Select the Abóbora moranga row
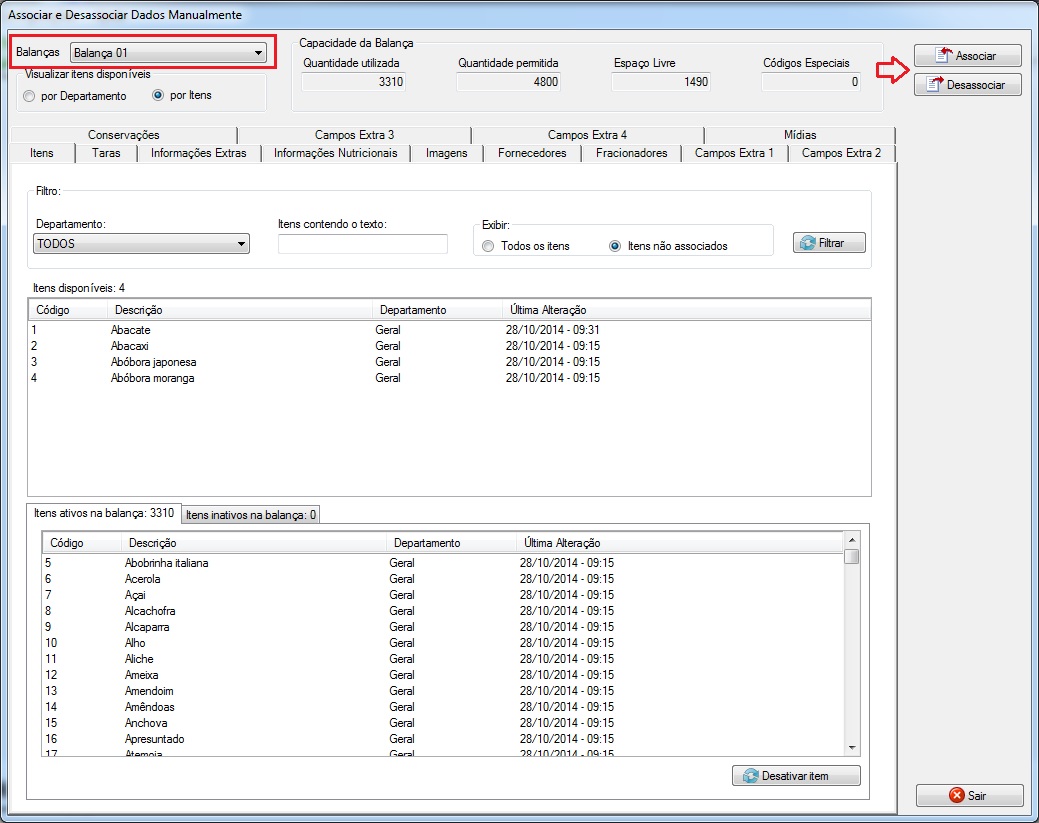The image size is (1039, 823). 449,378
